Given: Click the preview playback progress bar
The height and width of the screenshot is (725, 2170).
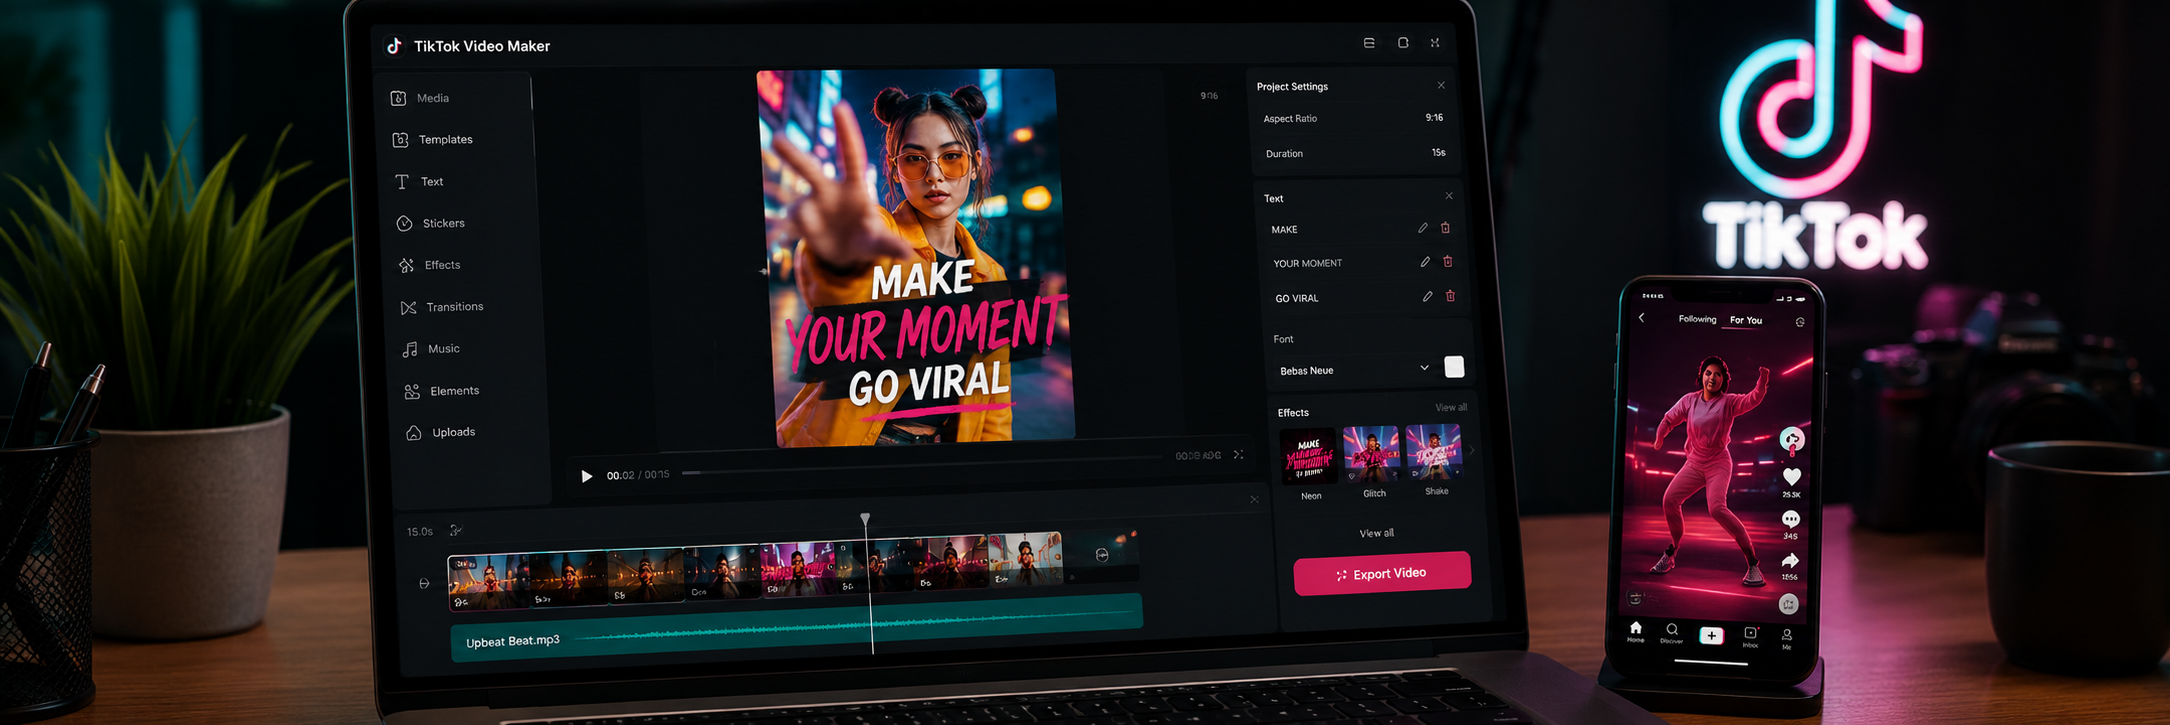Looking at the screenshot, I should 922,464.
